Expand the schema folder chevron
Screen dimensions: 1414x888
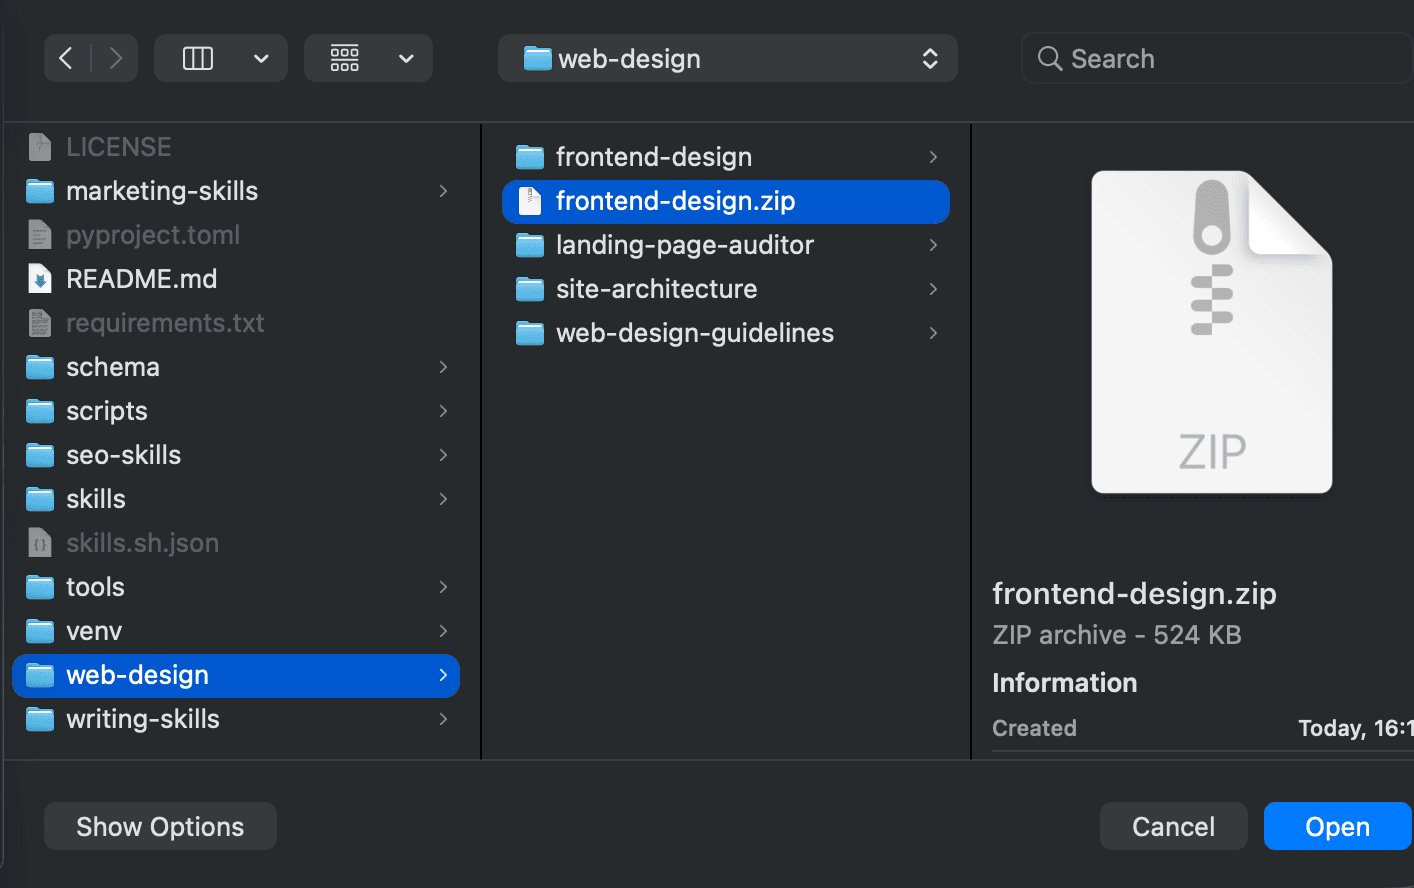coord(443,367)
